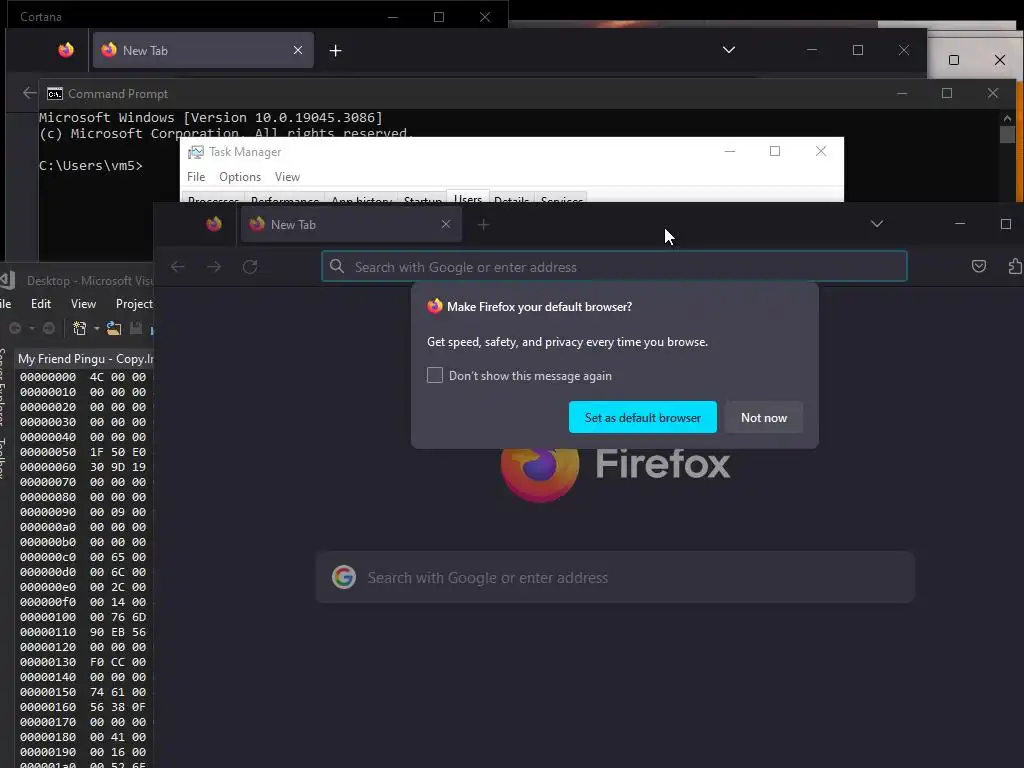
Task: Switch to Task Manager Users tab
Action: click(x=468, y=197)
